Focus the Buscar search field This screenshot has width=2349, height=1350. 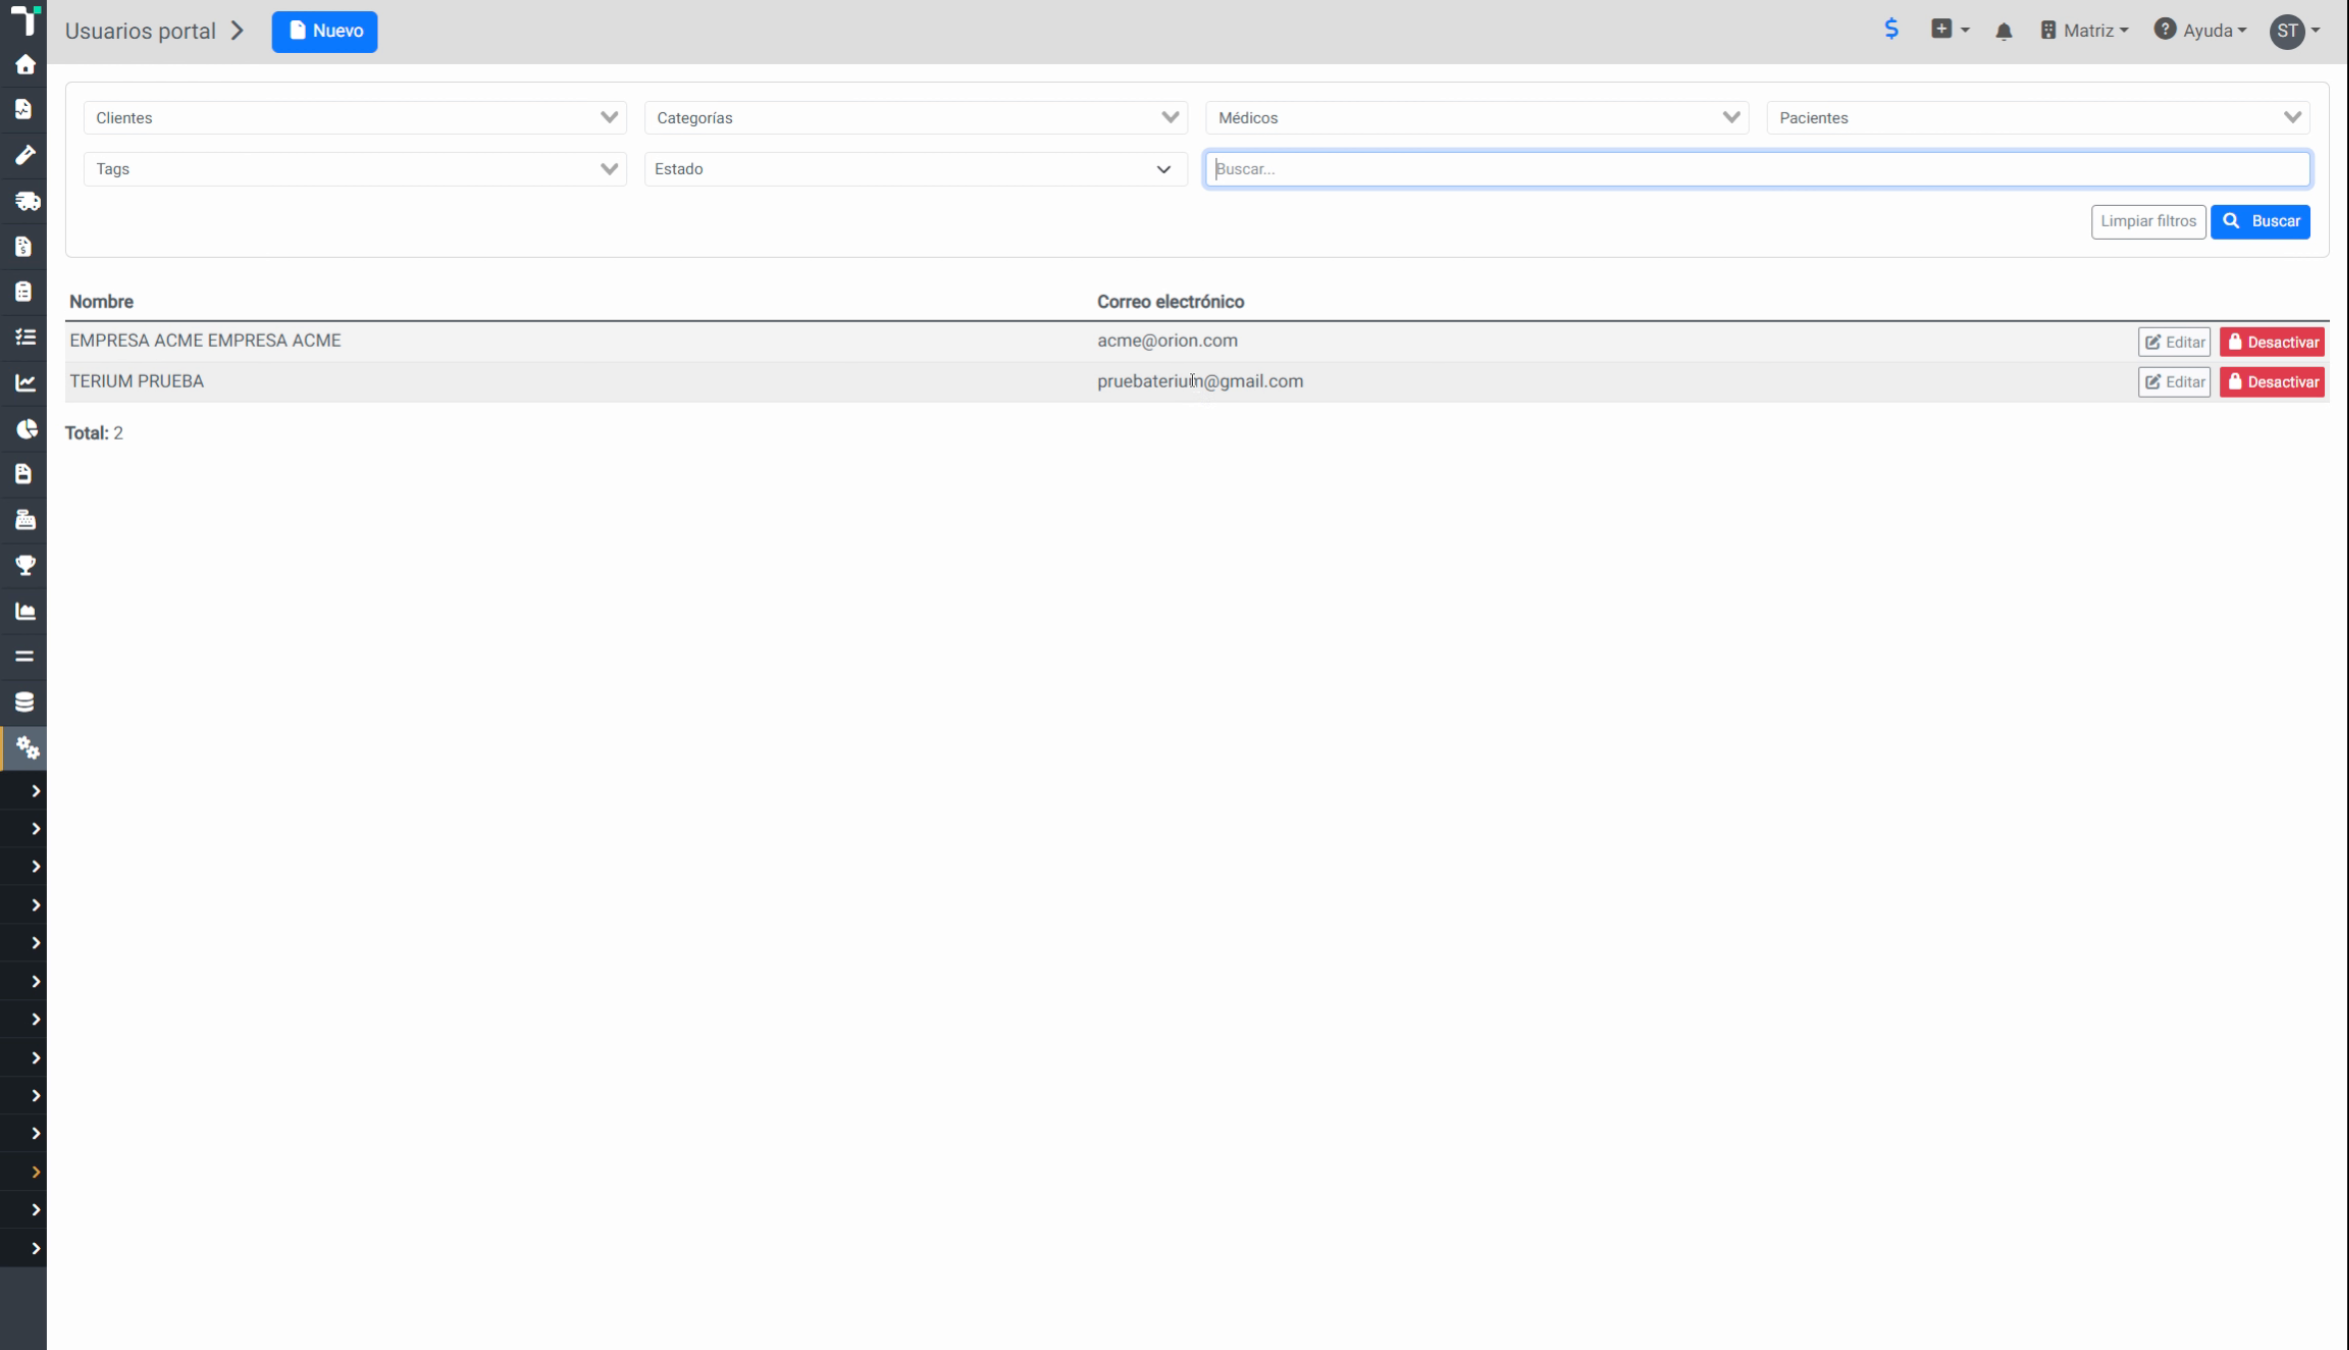pos(1757,169)
